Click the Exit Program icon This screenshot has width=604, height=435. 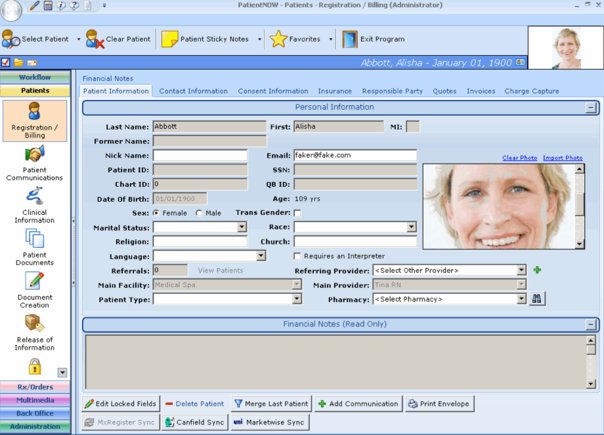[350, 40]
